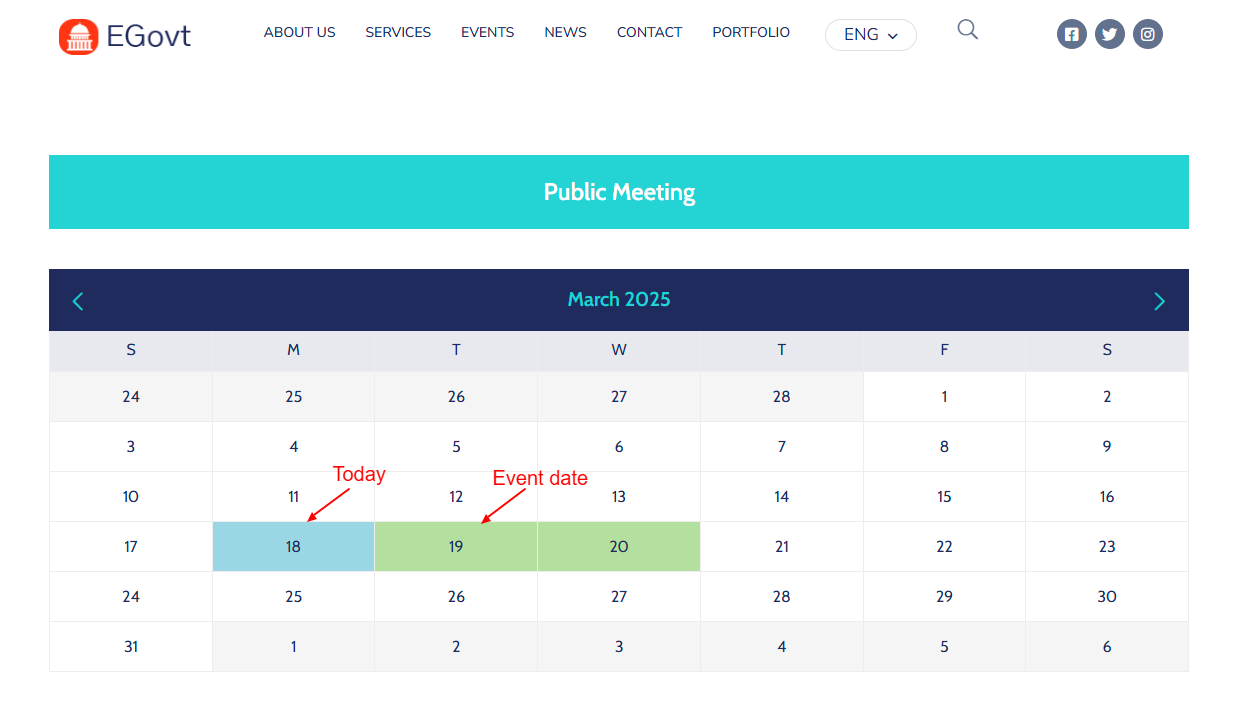This screenshot has width=1236, height=707.
Task: Select event date 20 in green
Action: (619, 546)
